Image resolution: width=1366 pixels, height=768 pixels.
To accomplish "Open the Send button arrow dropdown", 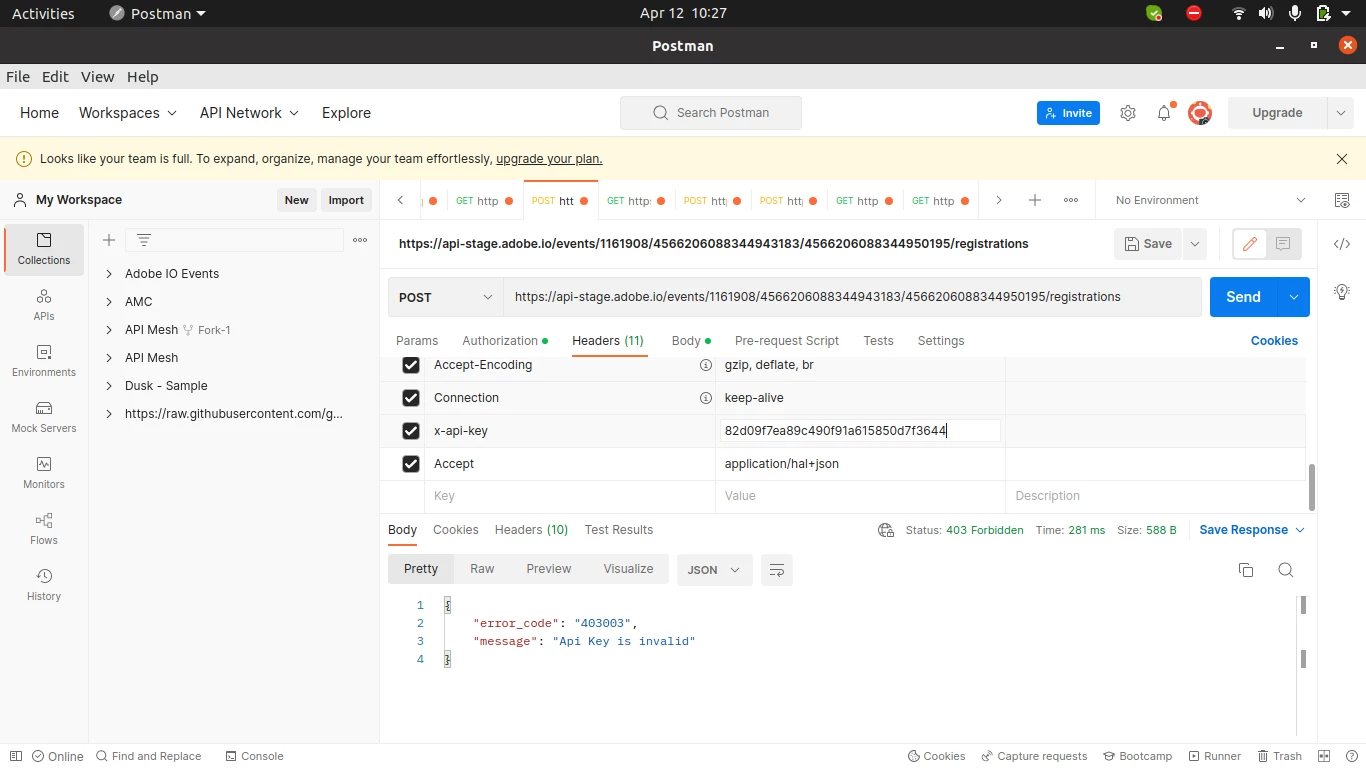I will (x=1294, y=297).
